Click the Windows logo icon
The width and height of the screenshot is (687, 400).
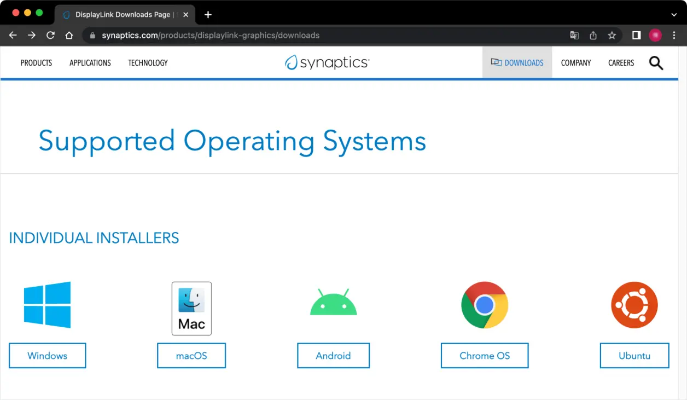tap(48, 305)
